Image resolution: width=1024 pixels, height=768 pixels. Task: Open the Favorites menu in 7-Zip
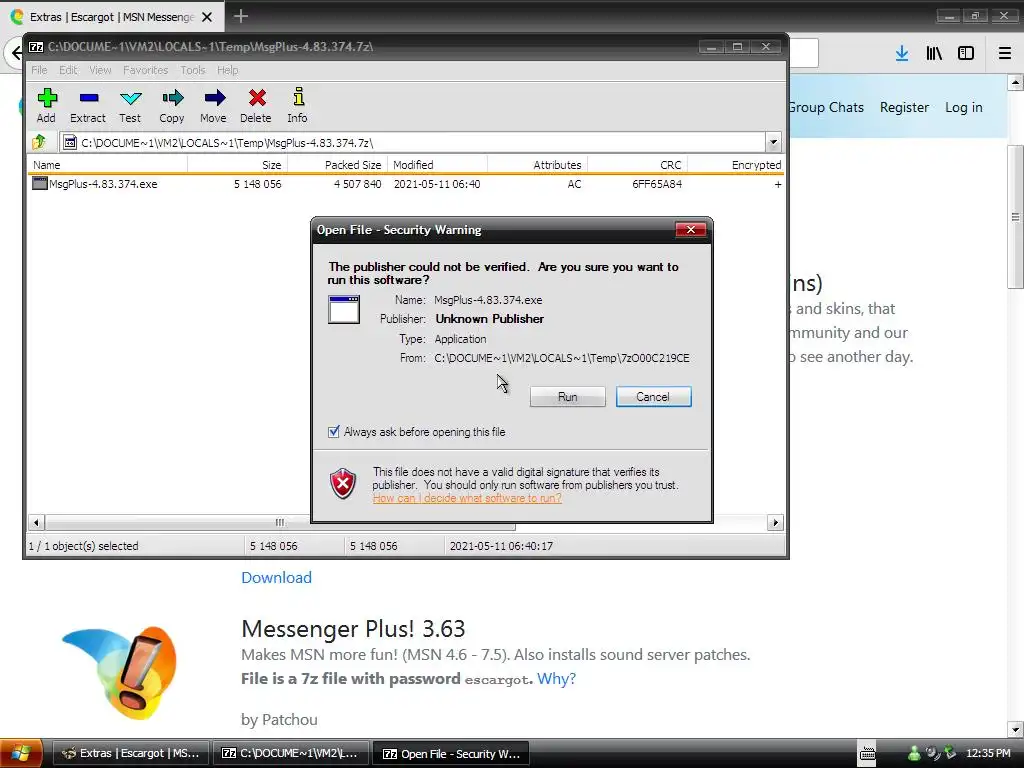pos(145,70)
